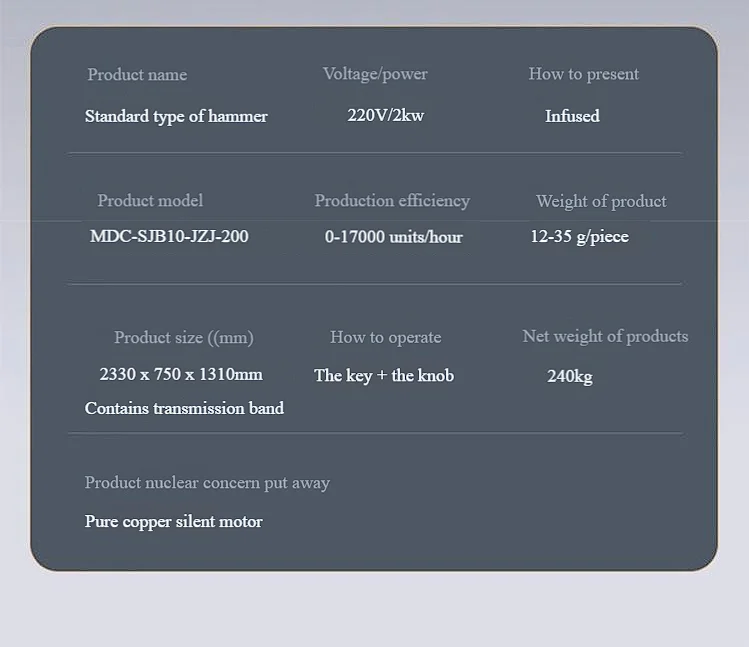Click the "How to operate" heading
The height and width of the screenshot is (647, 749).
pyautogui.click(x=385, y=338)
